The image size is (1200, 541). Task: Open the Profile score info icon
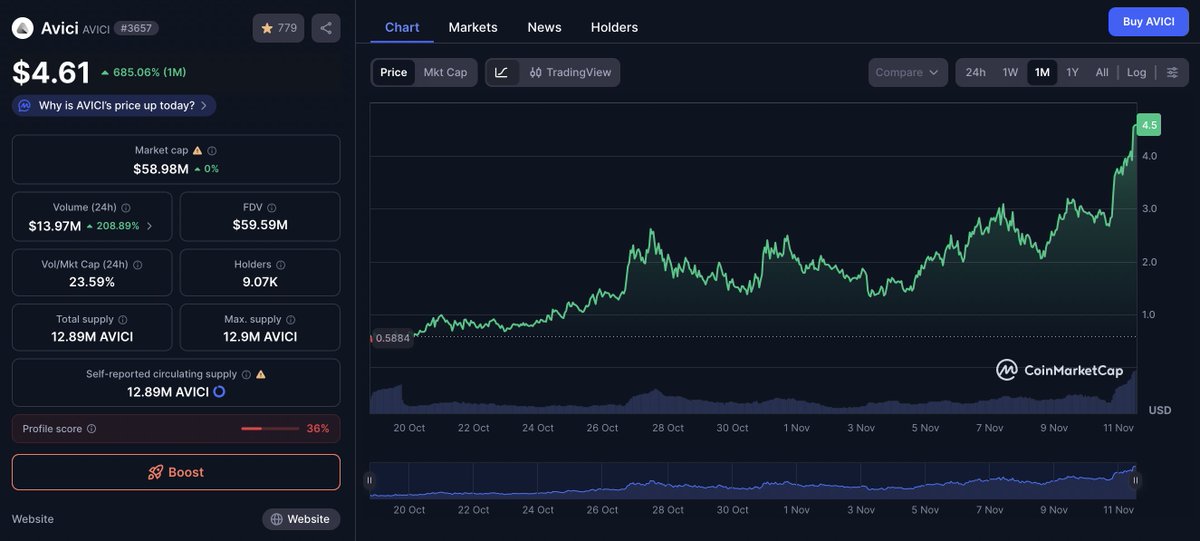click(92, 429)
